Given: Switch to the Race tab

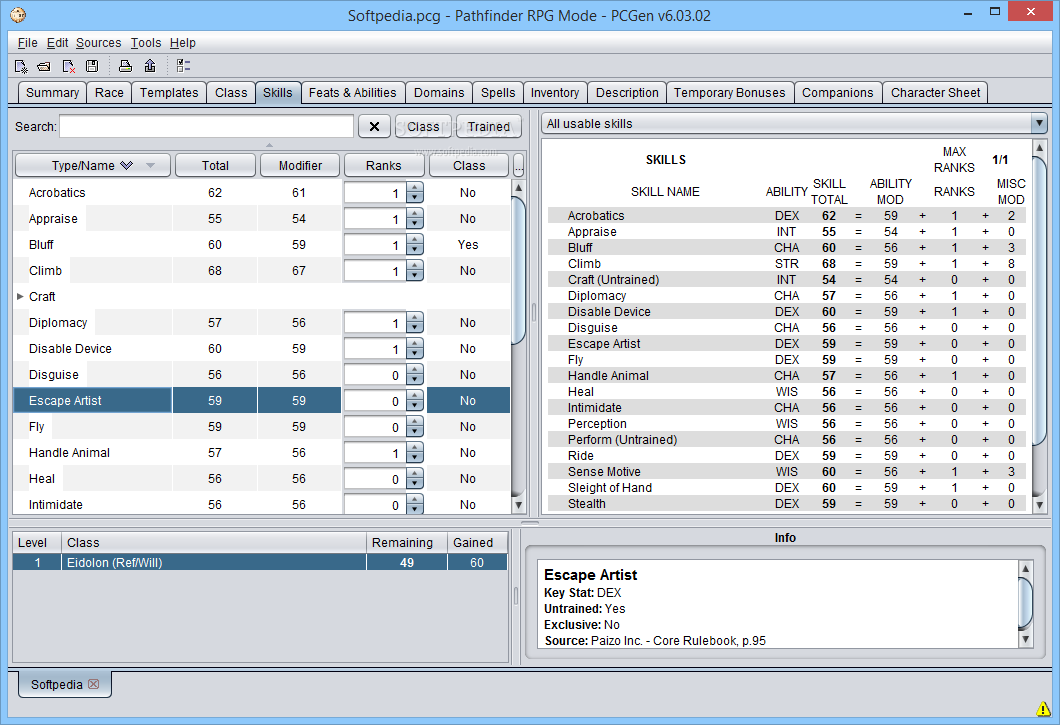Looking at the screenshot, I should (x=109, y=93).
